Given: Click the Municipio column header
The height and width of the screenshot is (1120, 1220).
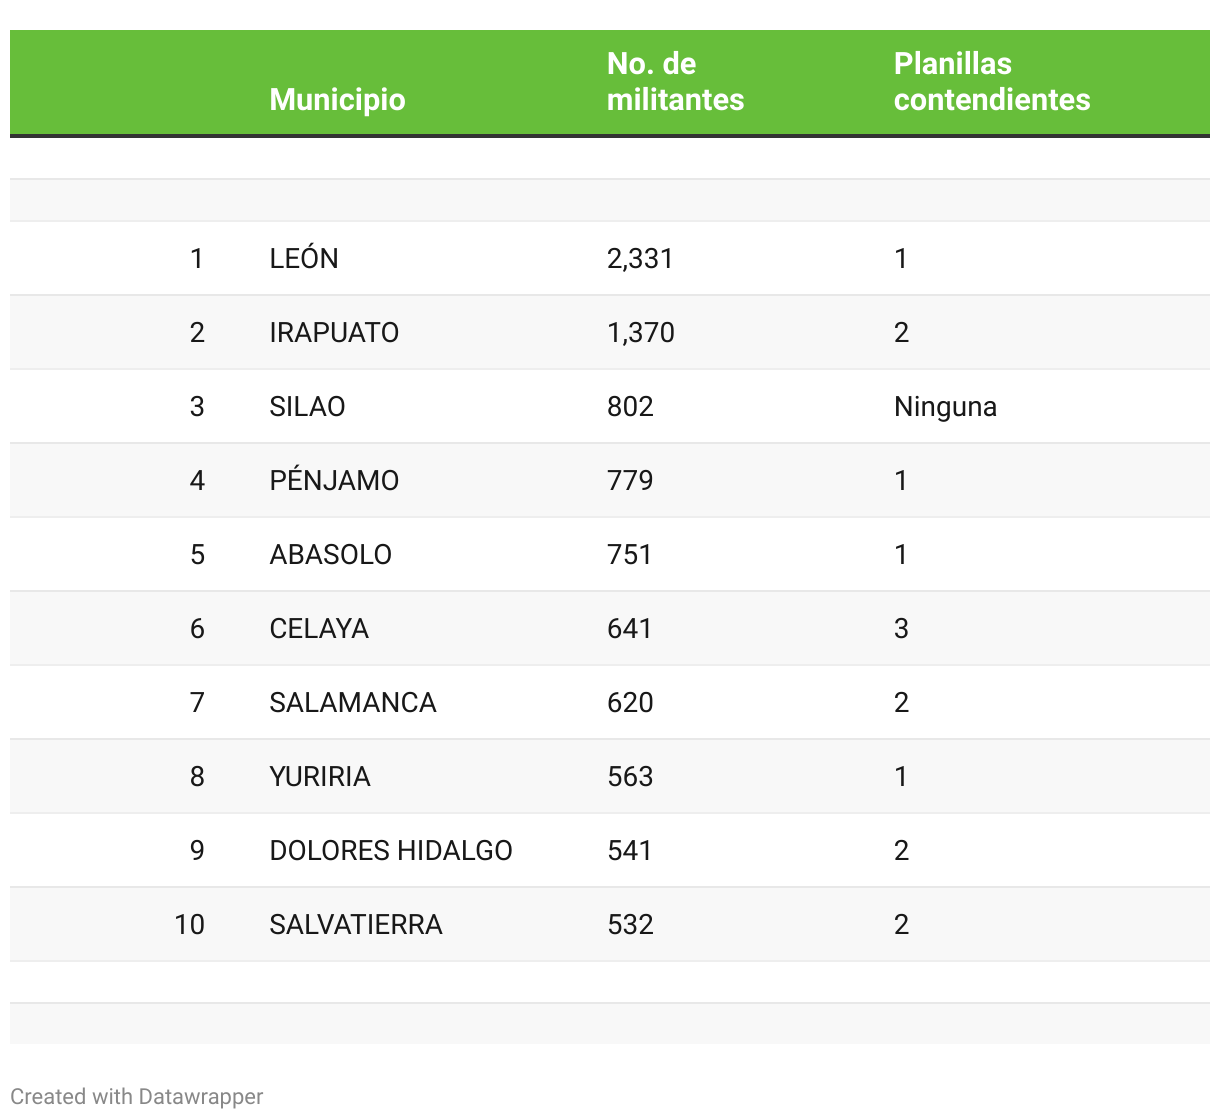Looking at the screenshot, I should tap(337, 100).
